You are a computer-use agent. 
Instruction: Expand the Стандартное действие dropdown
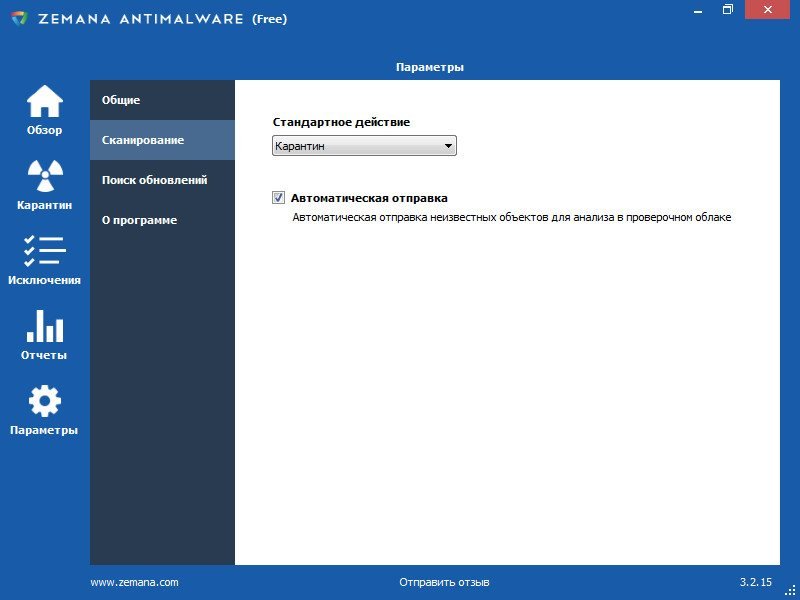coord(364,146)
